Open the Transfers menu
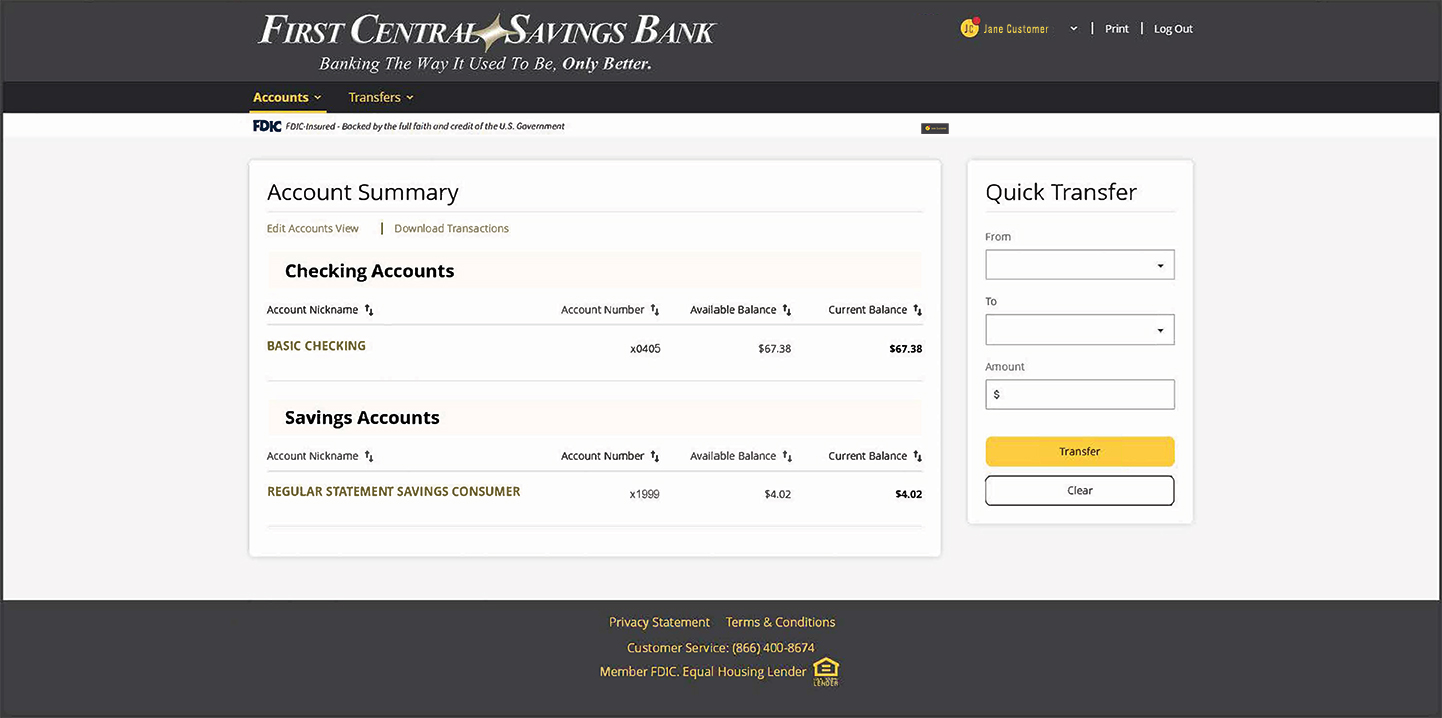 tap(380, 97)
